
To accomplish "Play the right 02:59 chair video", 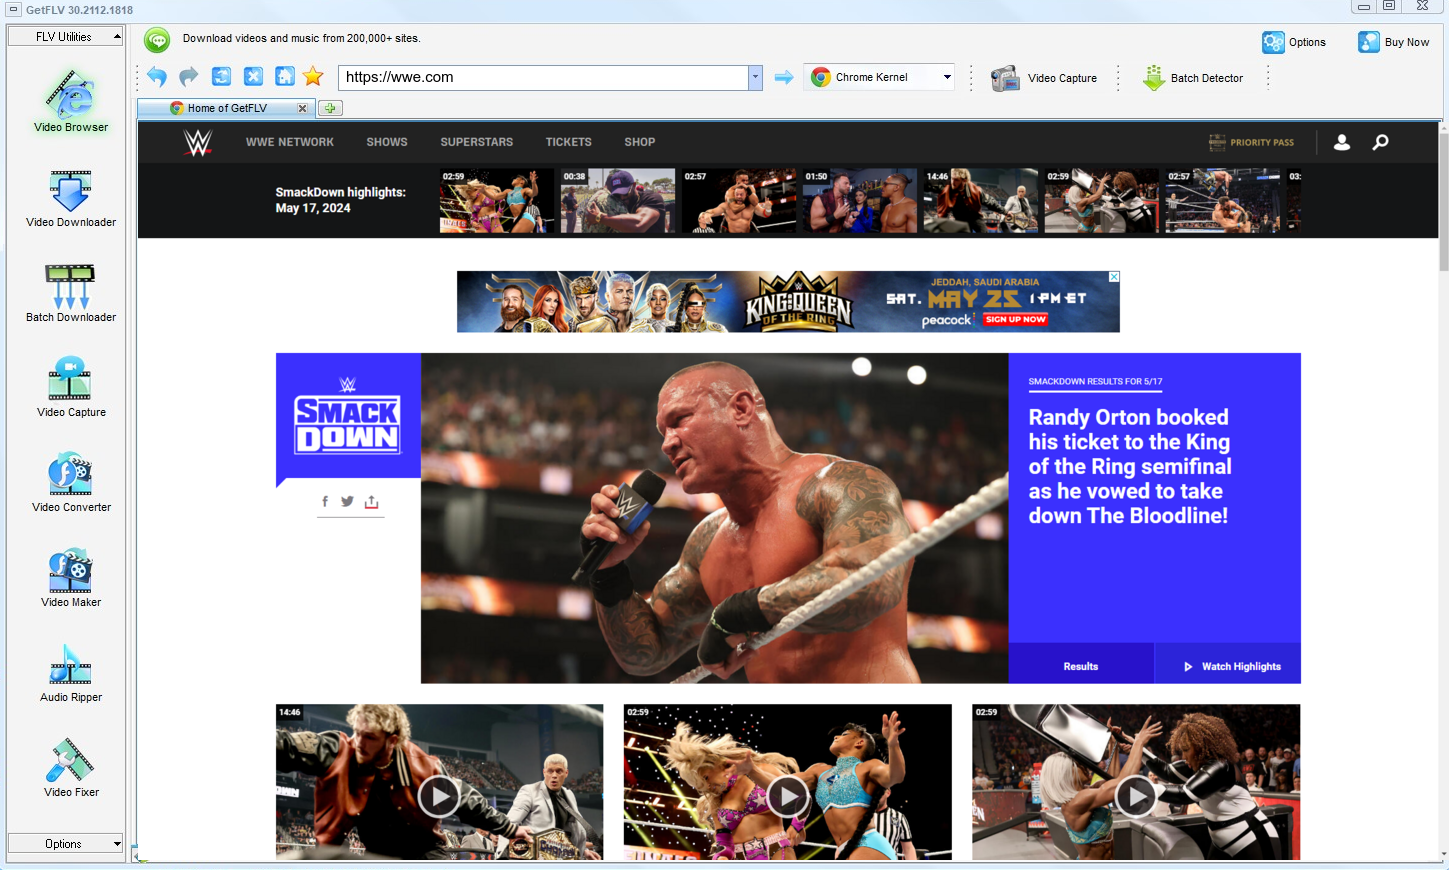I will point(1136,797).
